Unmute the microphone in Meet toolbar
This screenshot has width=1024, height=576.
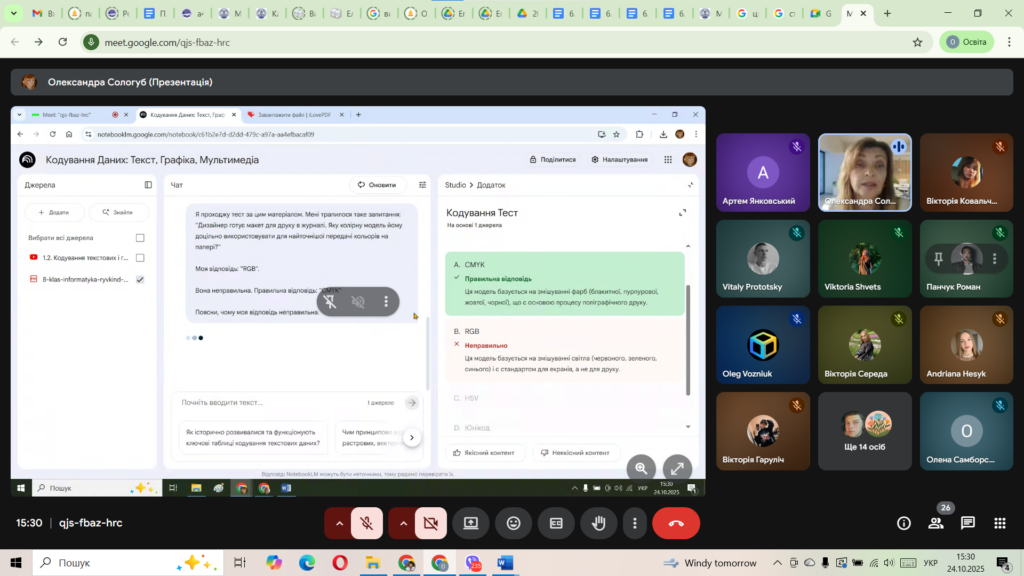tap(368, 523)
